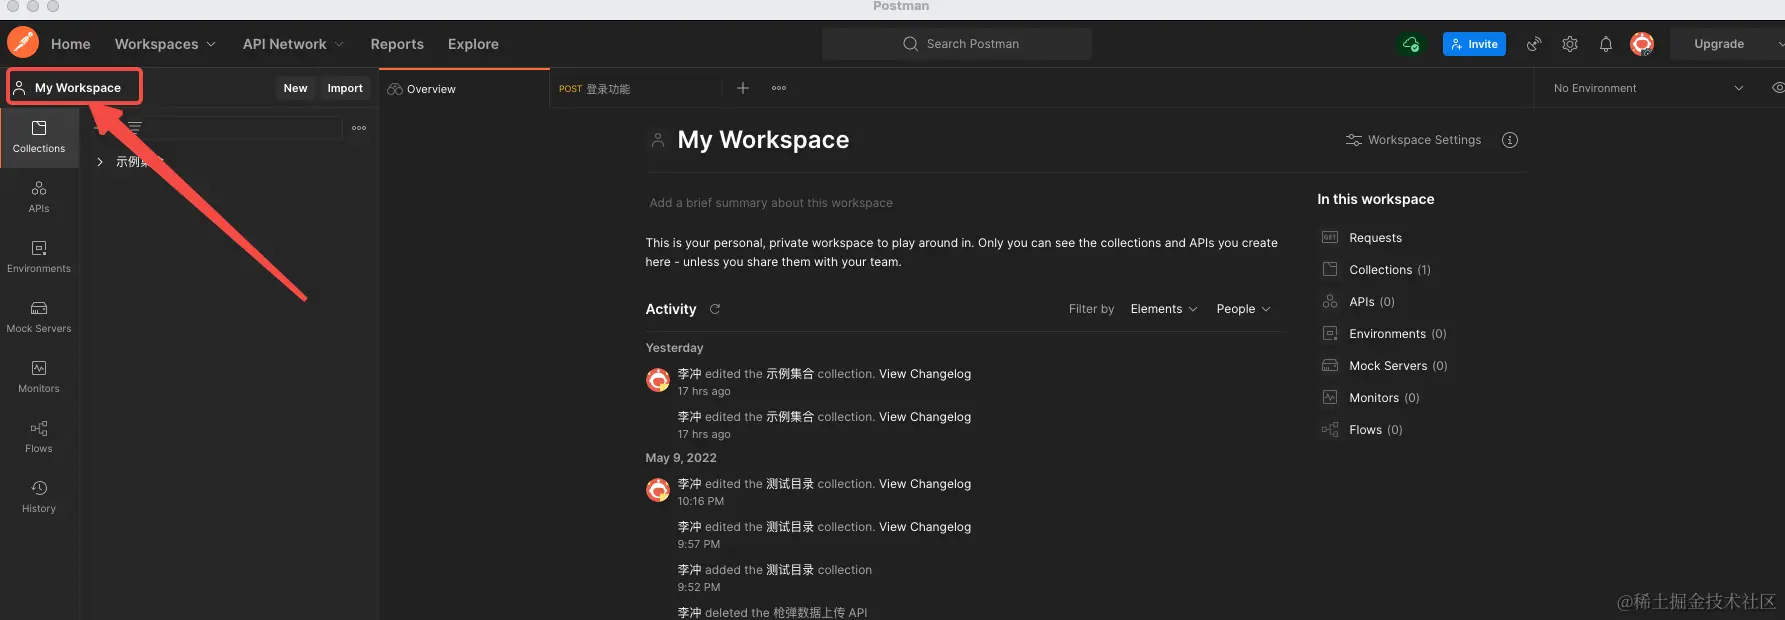
Task: Open the Monitors sidebar panel
Action: 39,377
